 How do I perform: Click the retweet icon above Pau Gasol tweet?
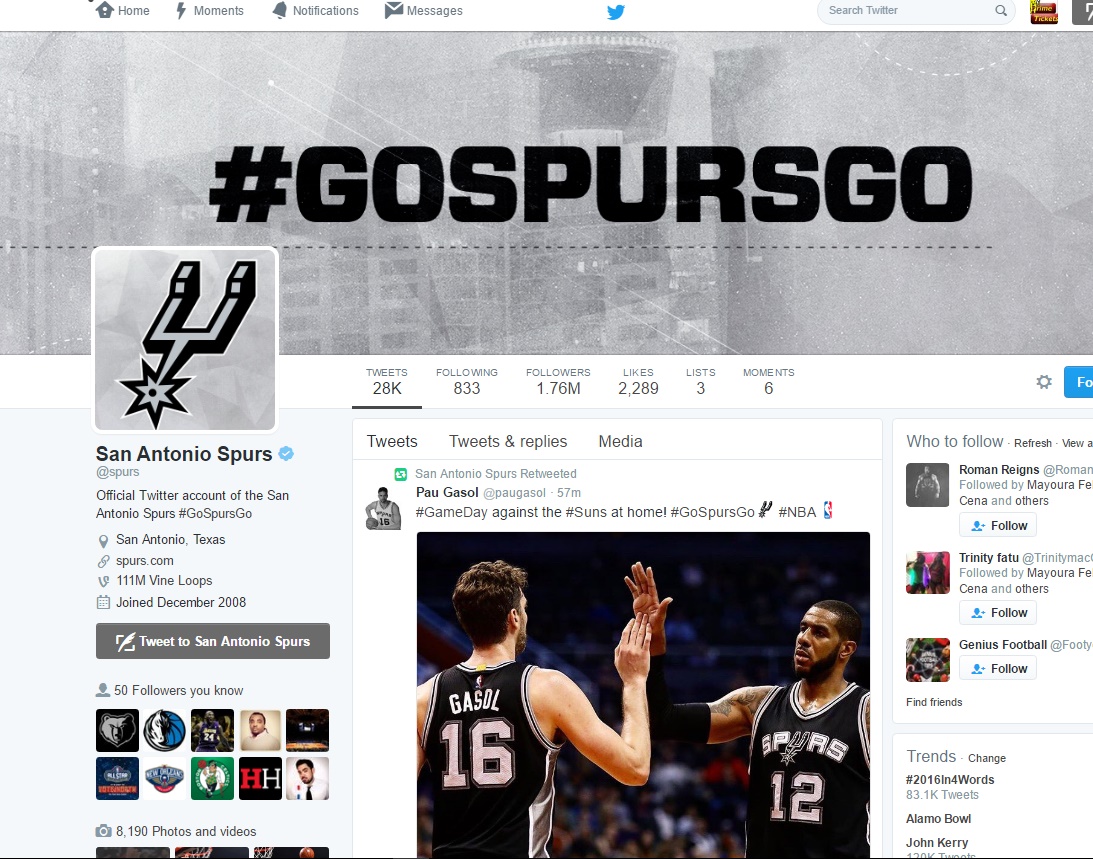point(401,474)
